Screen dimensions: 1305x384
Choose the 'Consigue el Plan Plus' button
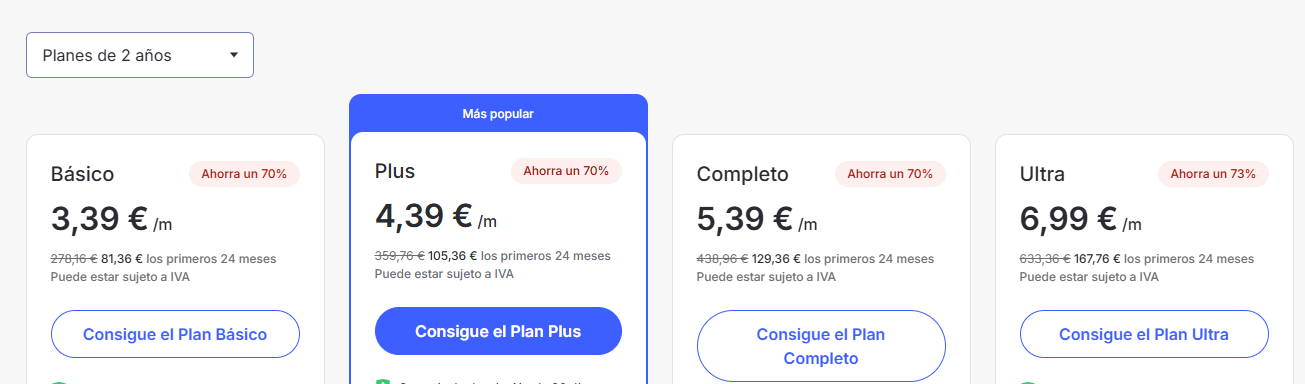(x=498, y=331)
